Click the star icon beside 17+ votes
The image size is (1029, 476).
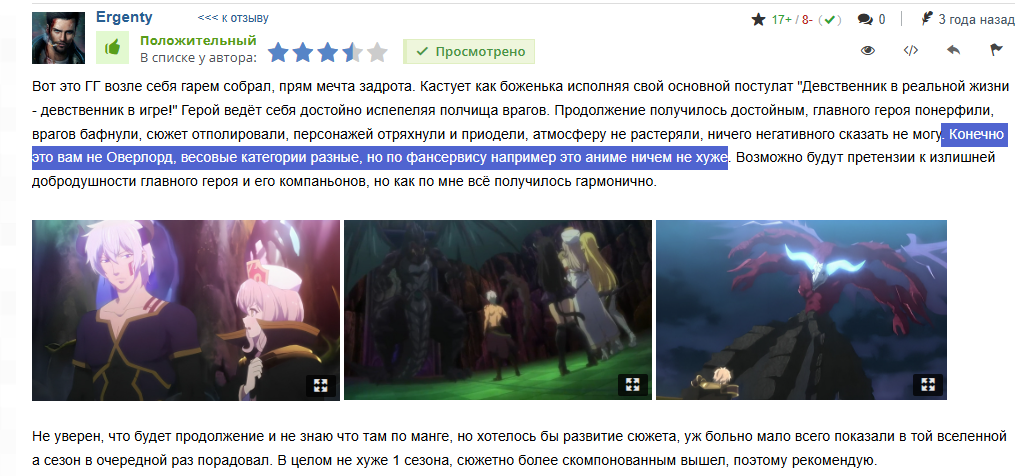point(759,20)
